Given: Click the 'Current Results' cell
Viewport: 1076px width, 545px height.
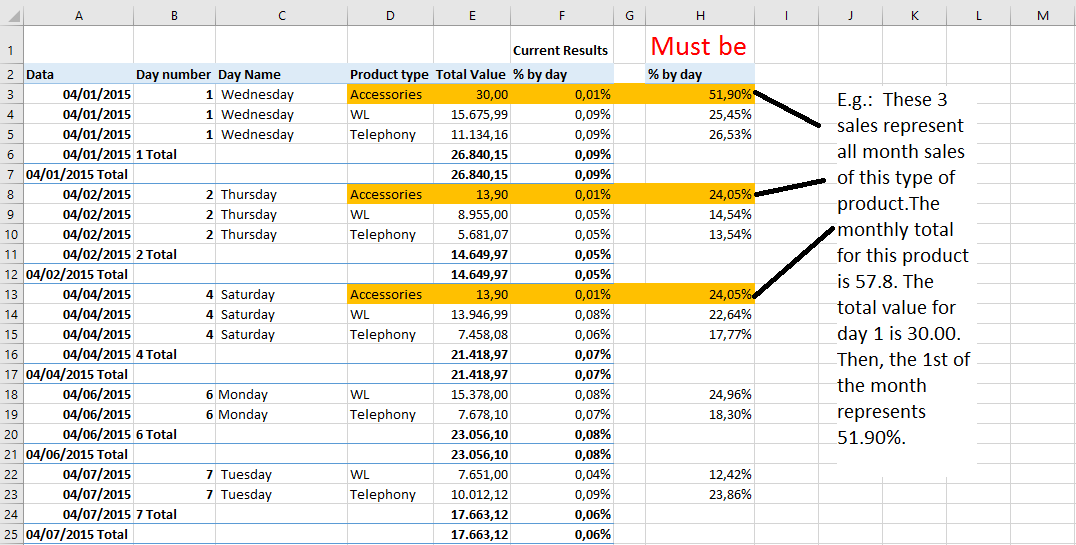Looking at the screenshot, I should click(x=562, y=45).
